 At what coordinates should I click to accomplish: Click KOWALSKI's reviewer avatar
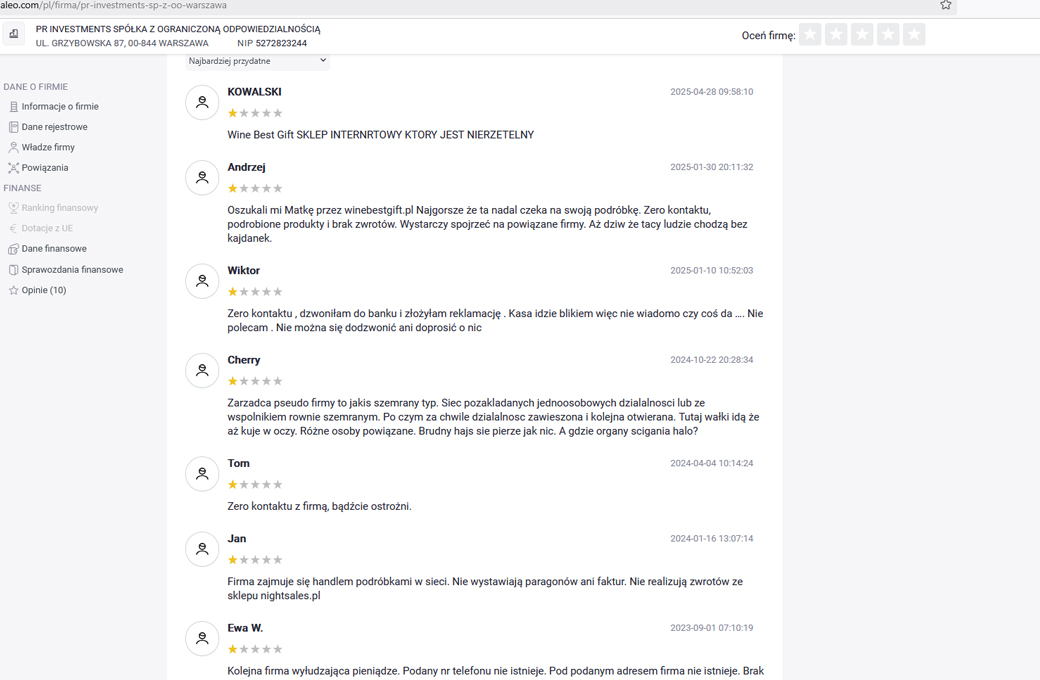tap(202, 102)
